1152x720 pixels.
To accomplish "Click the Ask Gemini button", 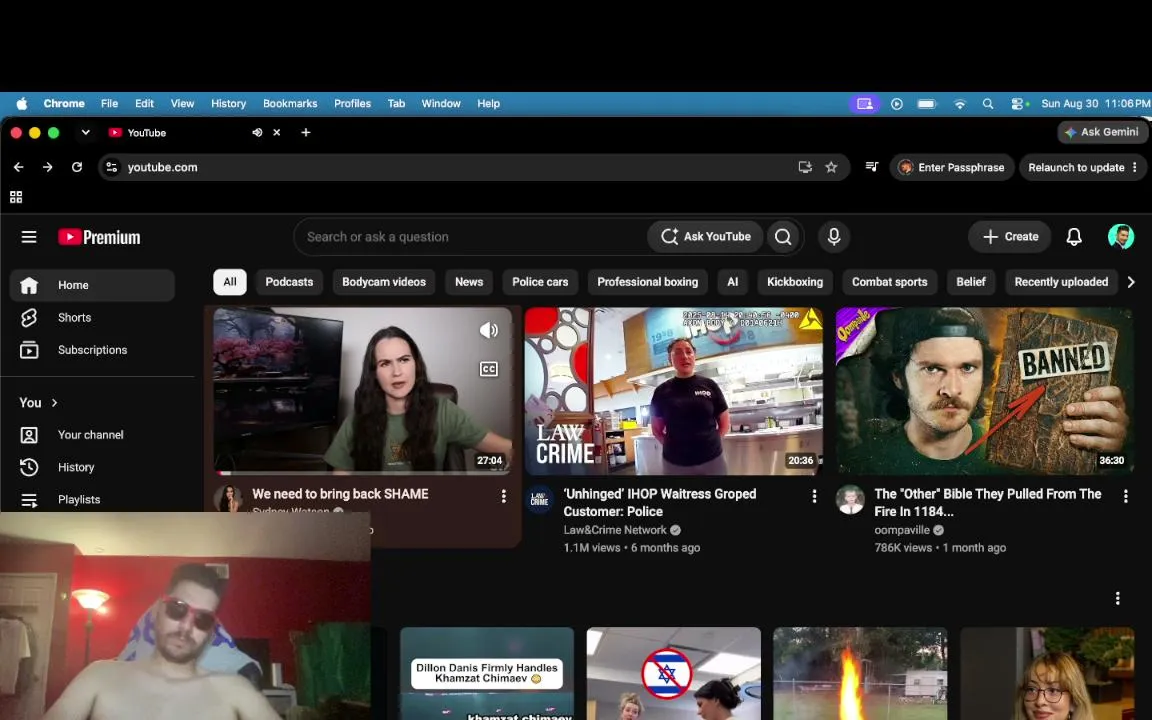I will 1102,132.
